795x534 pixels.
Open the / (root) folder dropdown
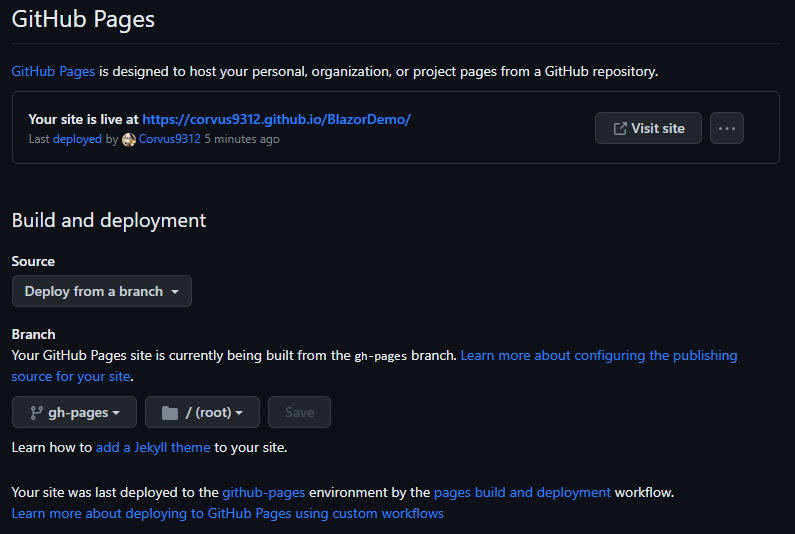tap(202, 412)
